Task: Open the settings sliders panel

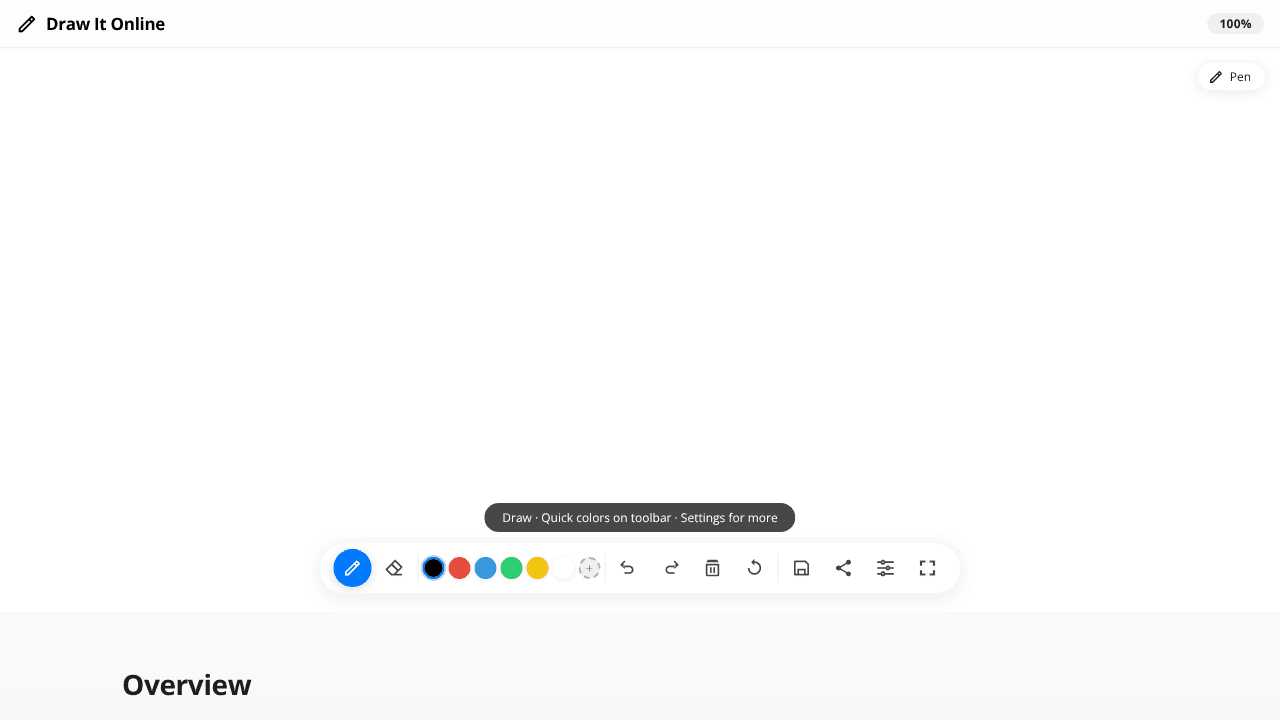Action: pos(885,568)
